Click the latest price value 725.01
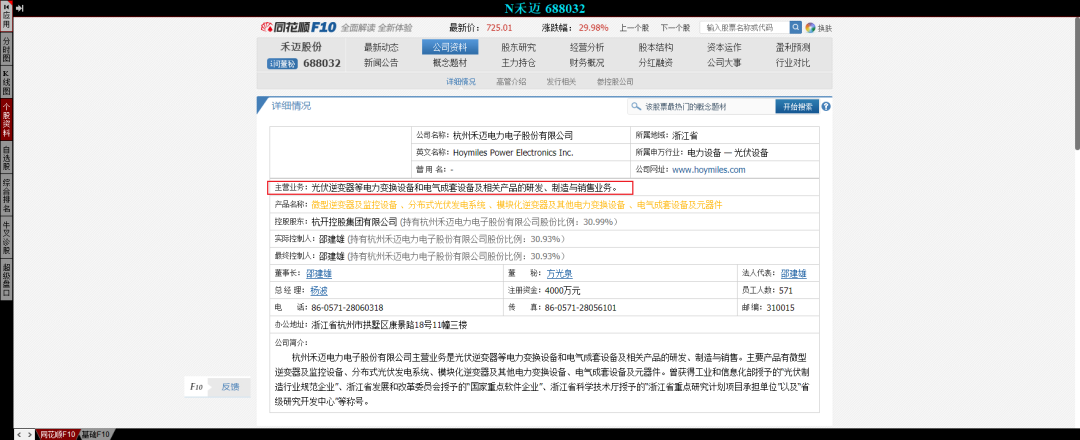Viewport: 1080px width, 440px height. [499, 28]
